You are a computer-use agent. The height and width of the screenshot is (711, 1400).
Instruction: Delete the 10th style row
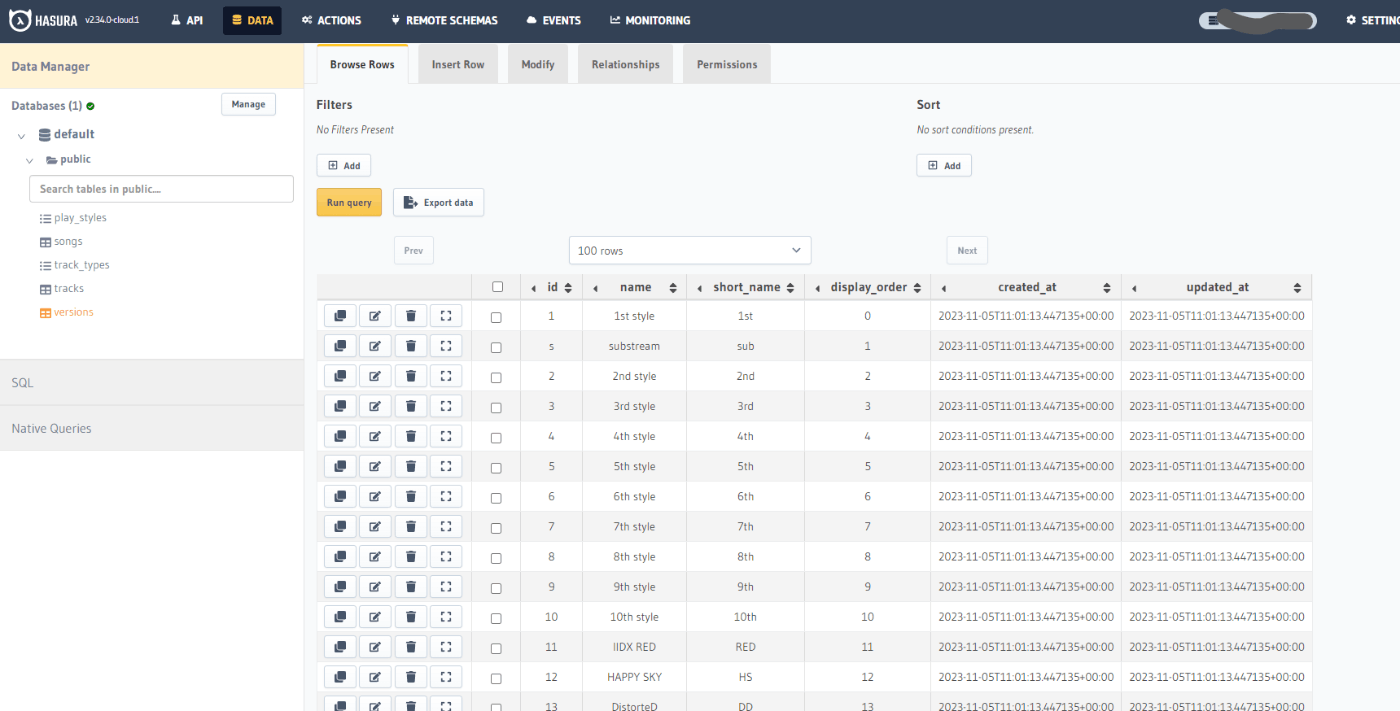point(411,616)
